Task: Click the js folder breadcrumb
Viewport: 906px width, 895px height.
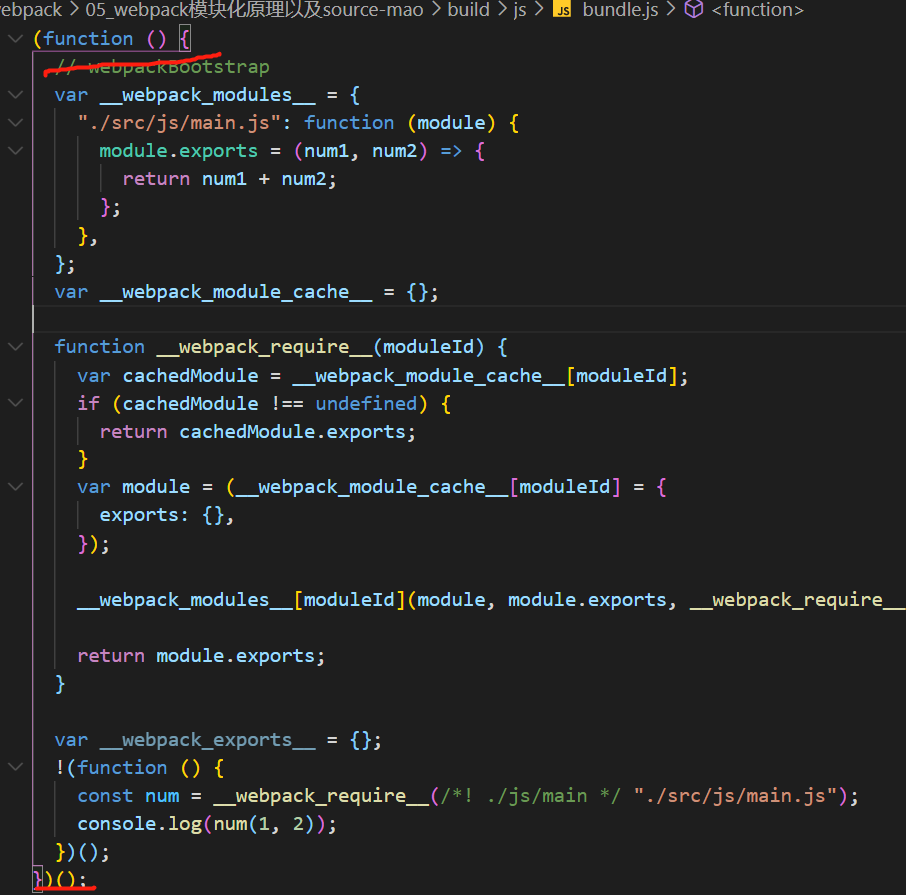Action: pos(519,9)
